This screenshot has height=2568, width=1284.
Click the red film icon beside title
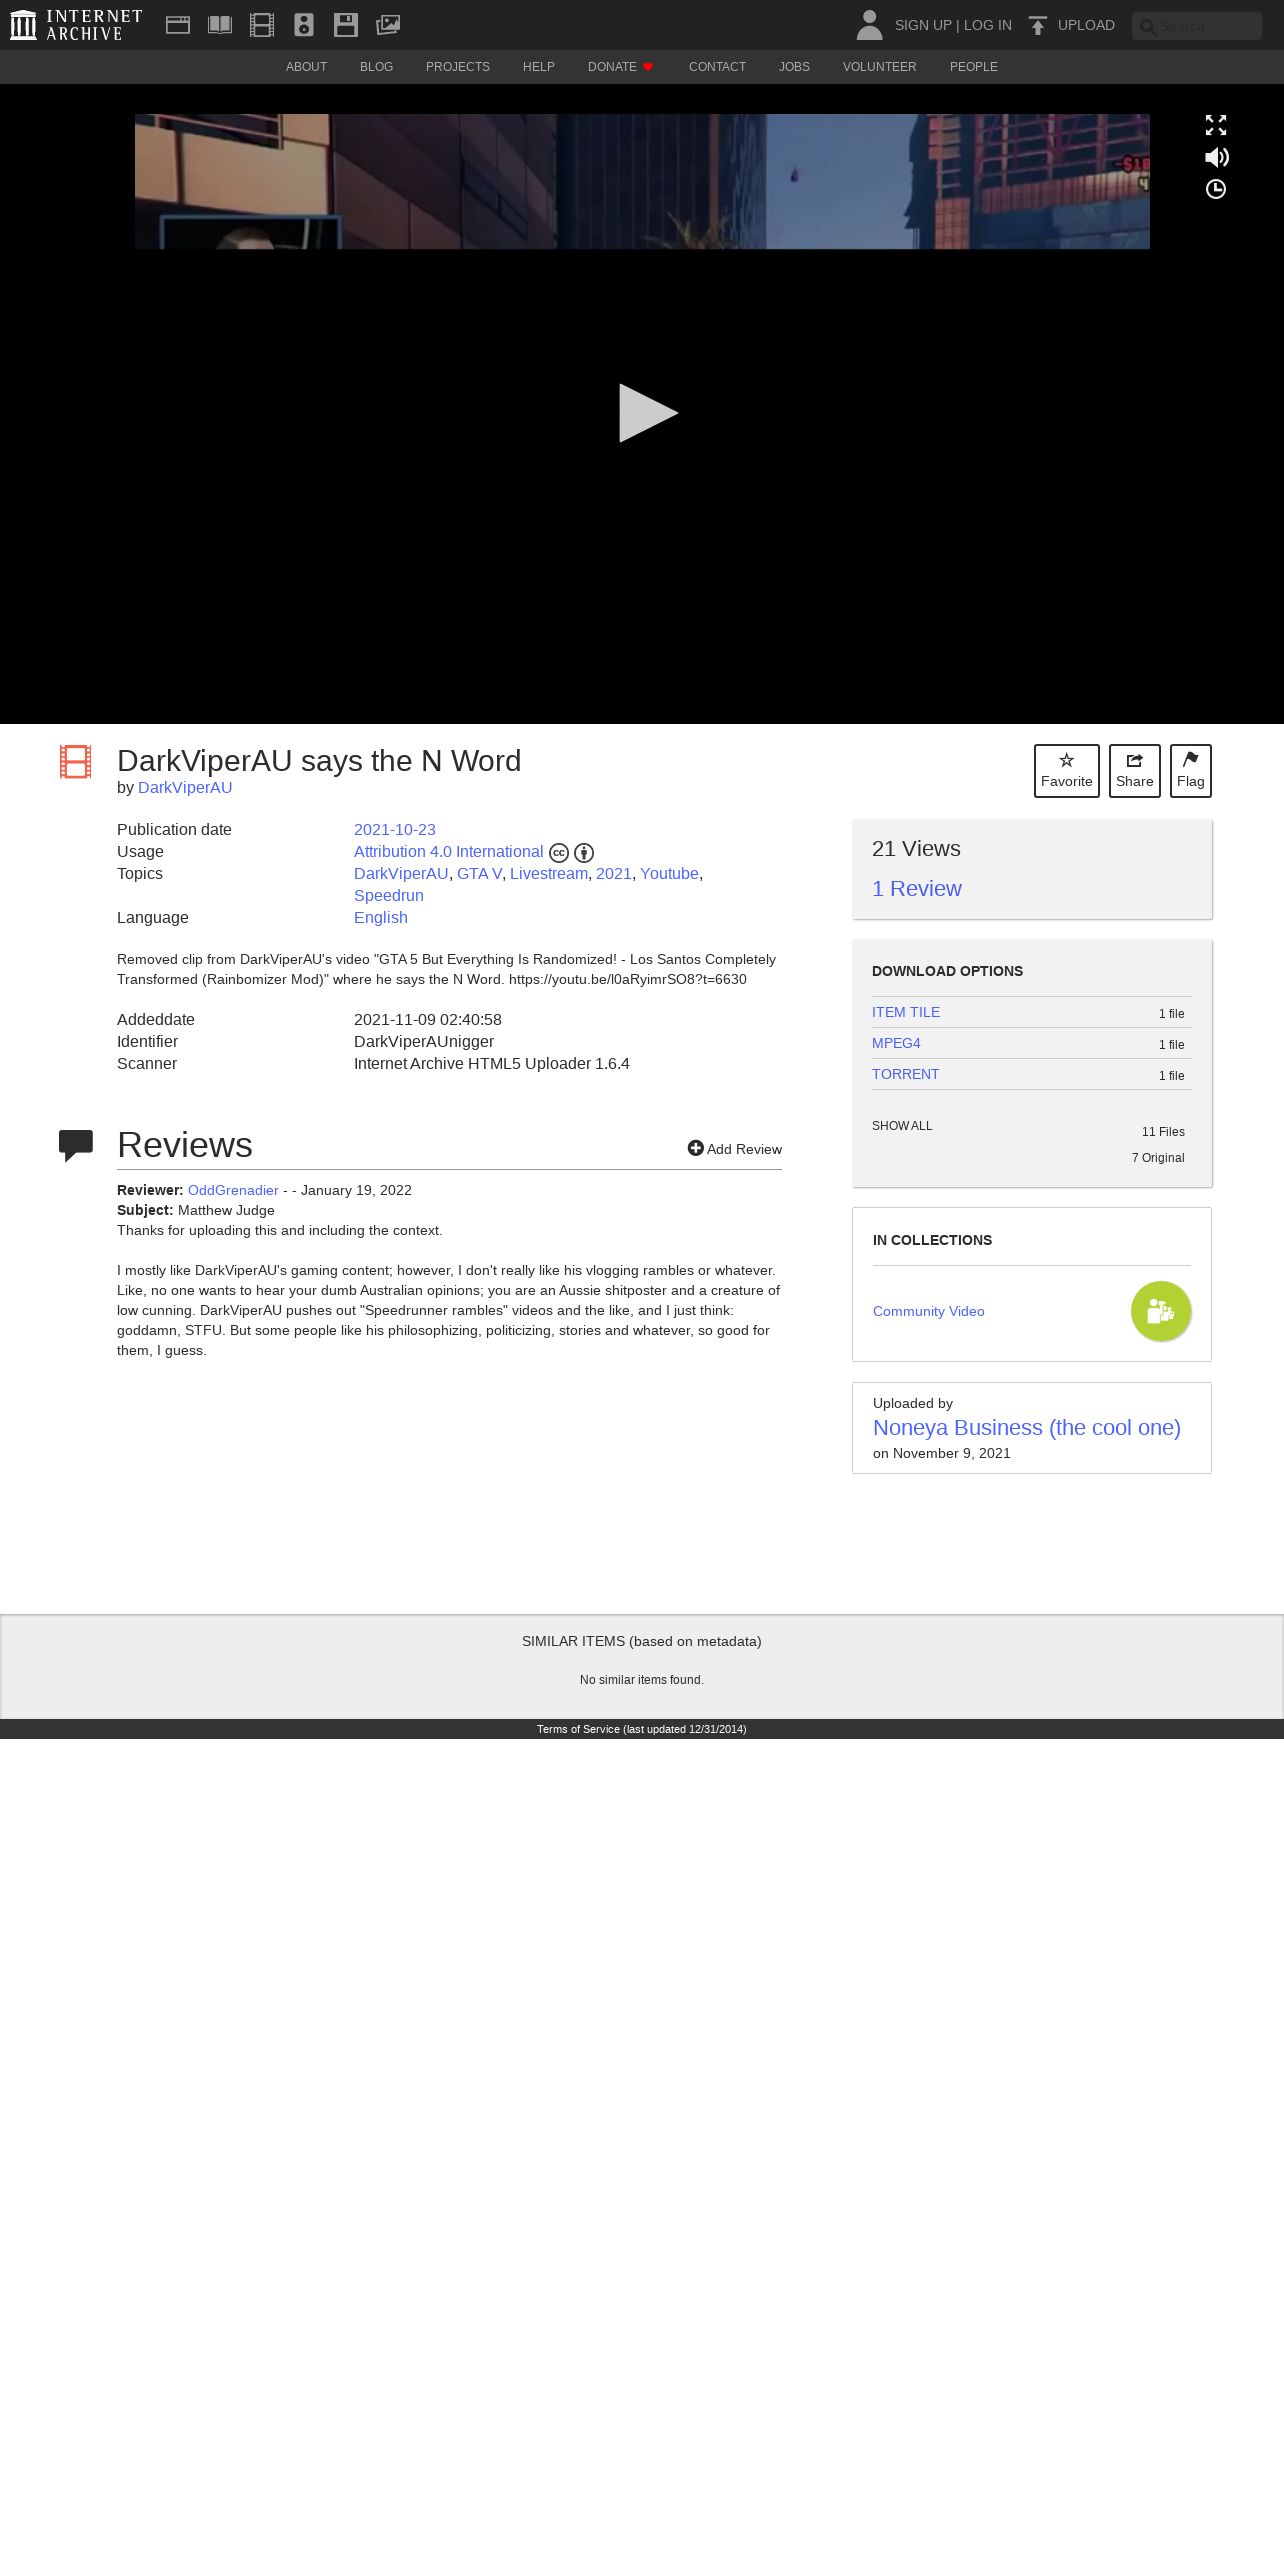(x=75, y=762)
